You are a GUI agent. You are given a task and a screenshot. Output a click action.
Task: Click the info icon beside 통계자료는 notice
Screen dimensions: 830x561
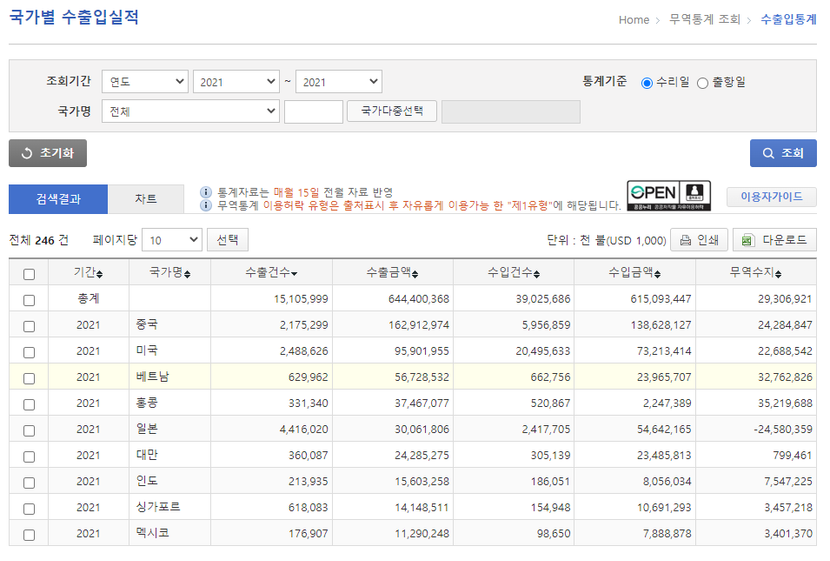pos(206,192)
